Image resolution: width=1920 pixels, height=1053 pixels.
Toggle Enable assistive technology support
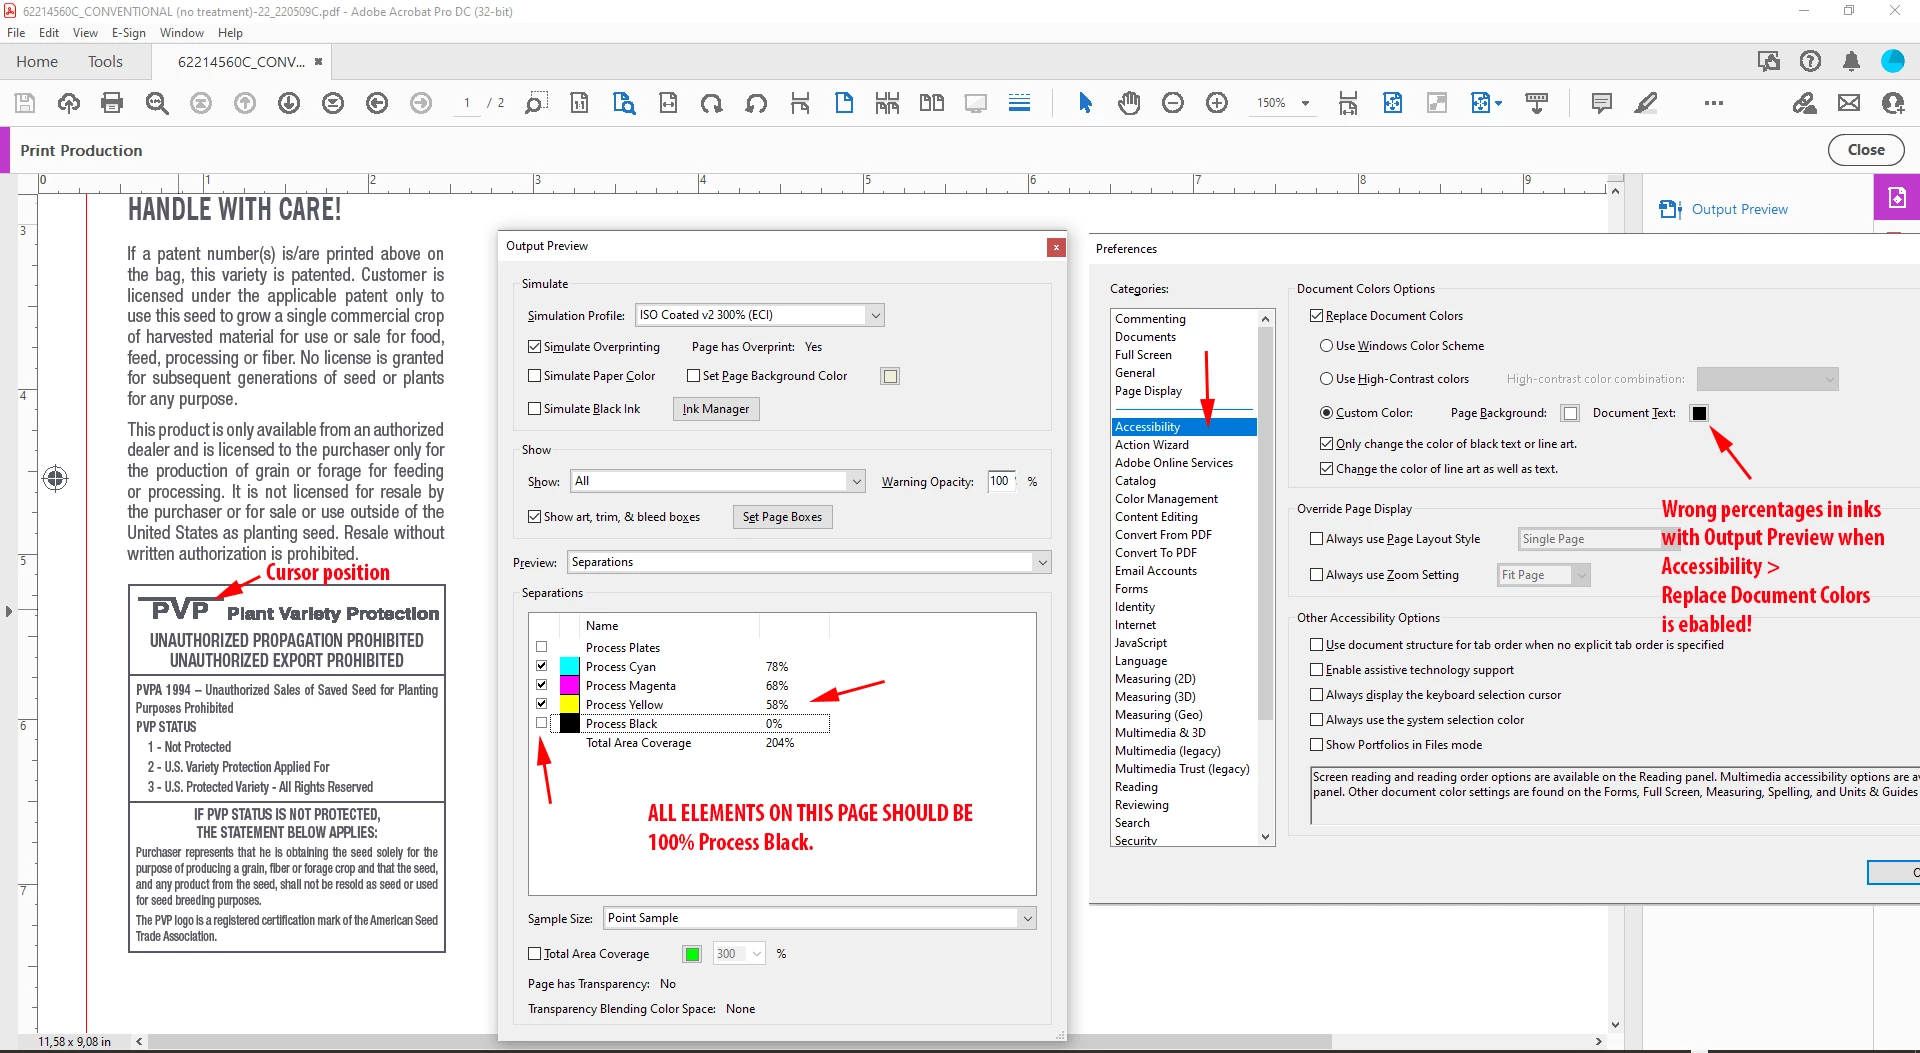click(1317, 670)
